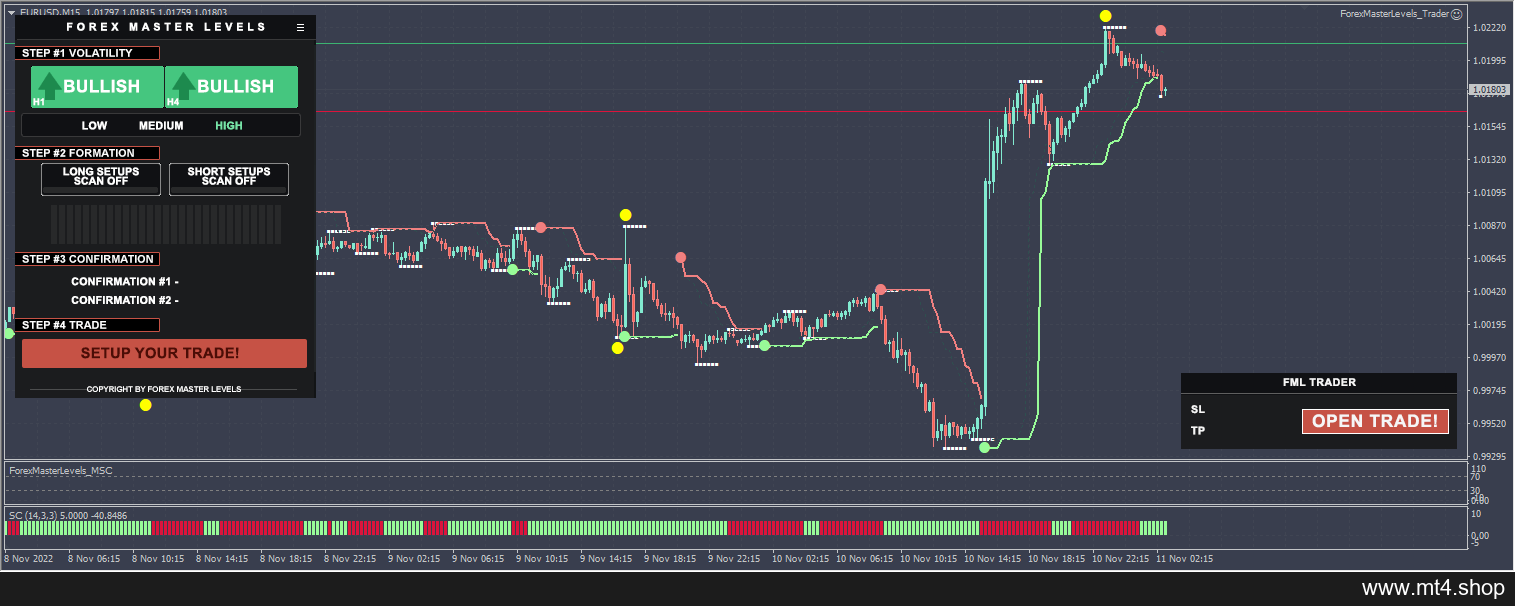The height and width of the screenshot is (606, 1515).
Task: Click the 9 Nov 02:15 time label
Action: click(415, 559)
